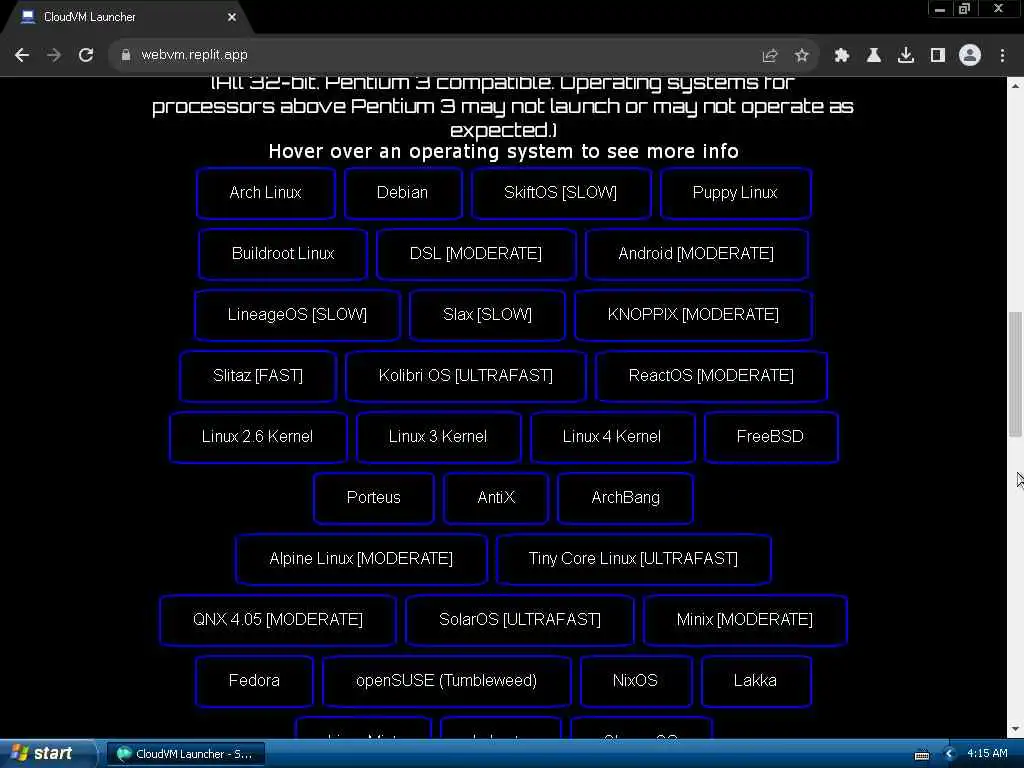This screenshot has width=1024, height=768.
Task: Launch Fedora
Action: pyautogui.click(x=254, y=681)
